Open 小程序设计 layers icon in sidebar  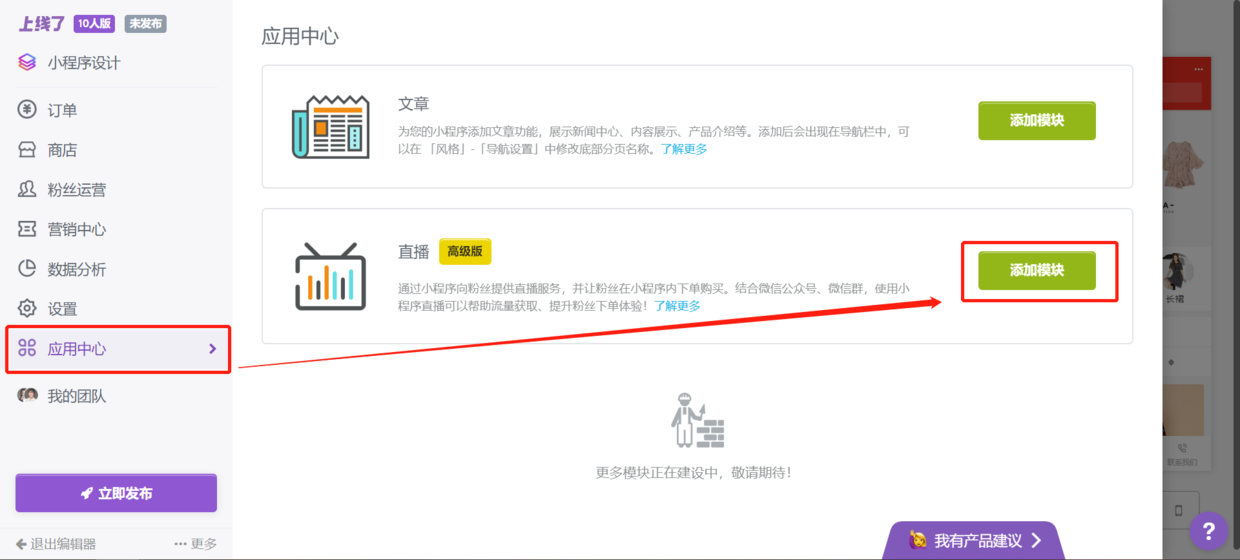pyautogui.click(x=27, y=63)
